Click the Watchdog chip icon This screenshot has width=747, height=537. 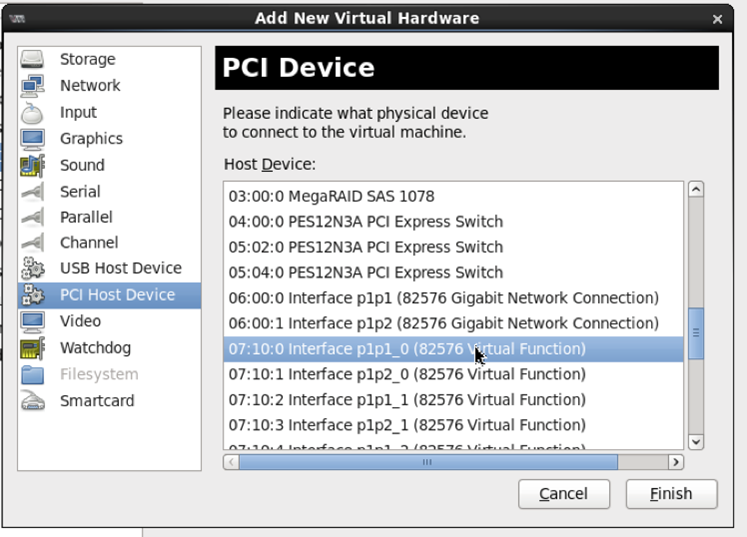[x=33, y=348]
